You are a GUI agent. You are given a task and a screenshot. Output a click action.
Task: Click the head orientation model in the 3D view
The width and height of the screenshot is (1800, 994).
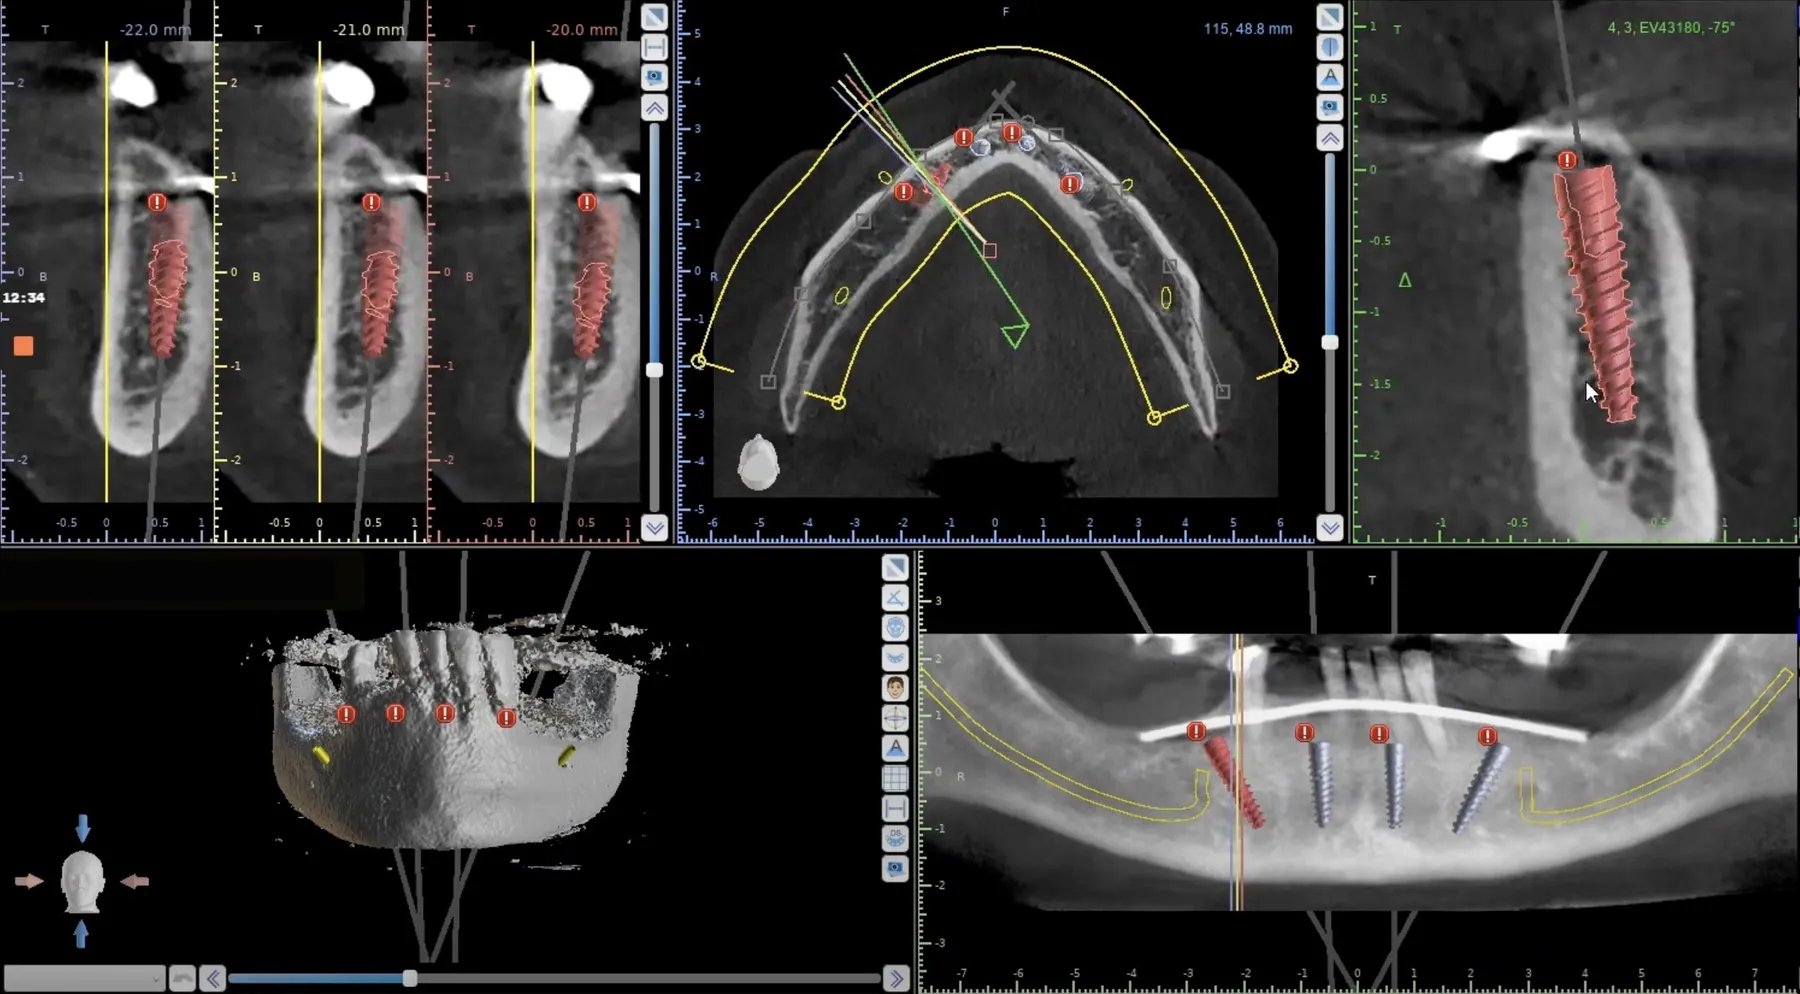click(82, 882)
